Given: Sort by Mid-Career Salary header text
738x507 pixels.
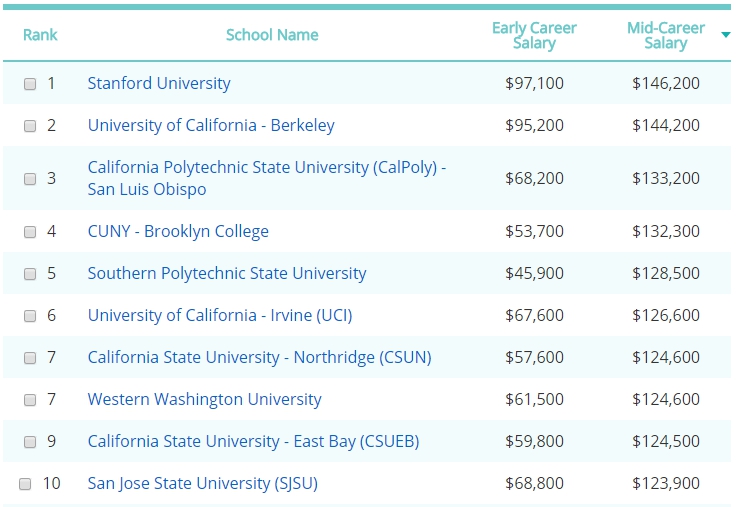Looking at the screenshot, I should (x=665, y=35).
